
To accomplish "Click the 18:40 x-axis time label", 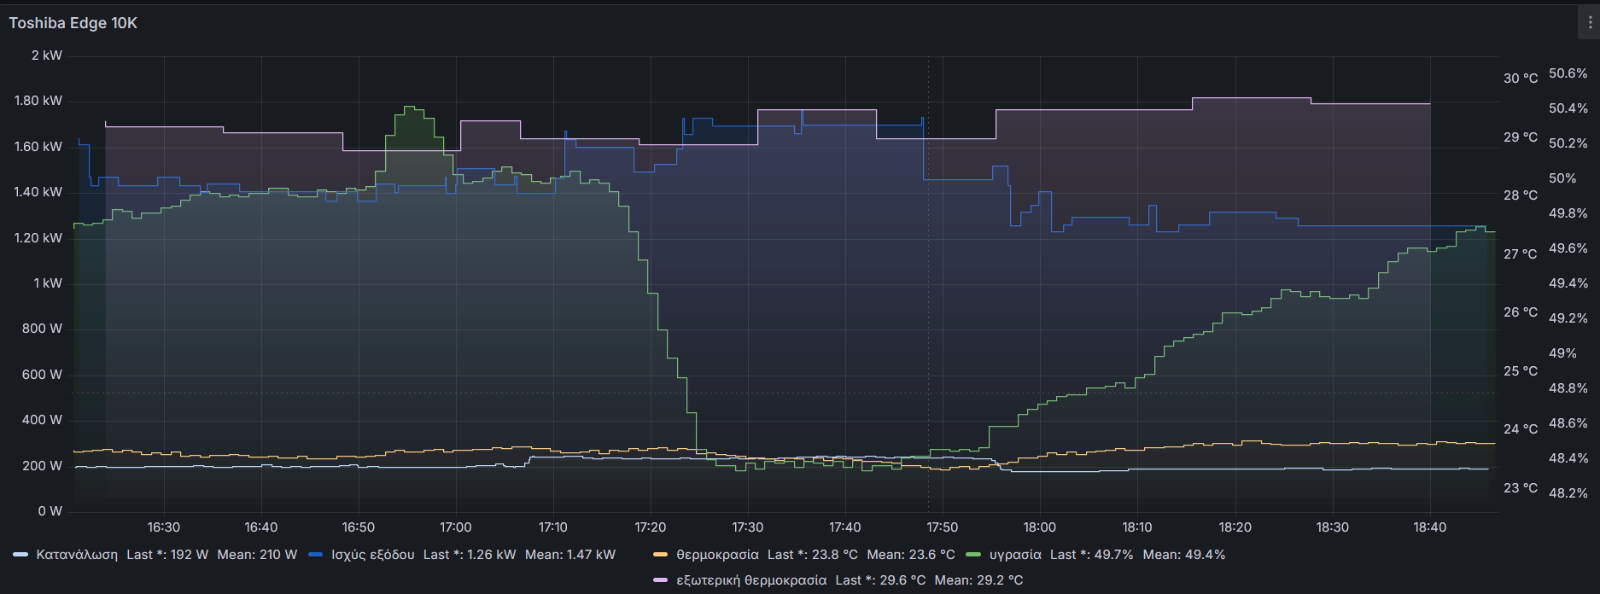I will click(x=1429, y=527).
